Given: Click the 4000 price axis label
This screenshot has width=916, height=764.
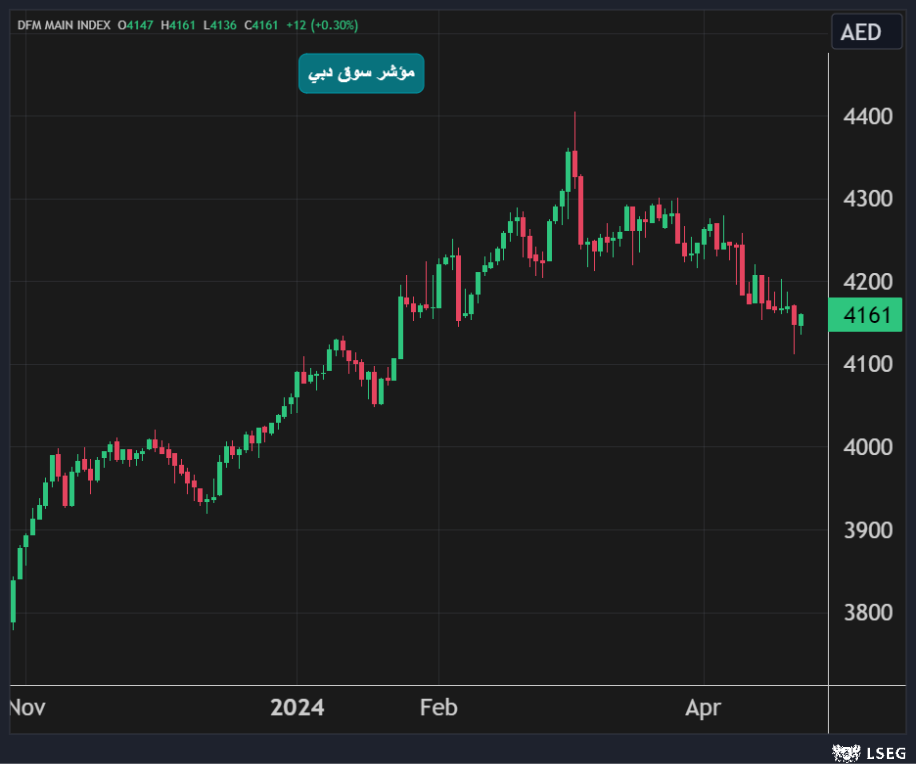Looking at the screenshot, I should (868, 447).
